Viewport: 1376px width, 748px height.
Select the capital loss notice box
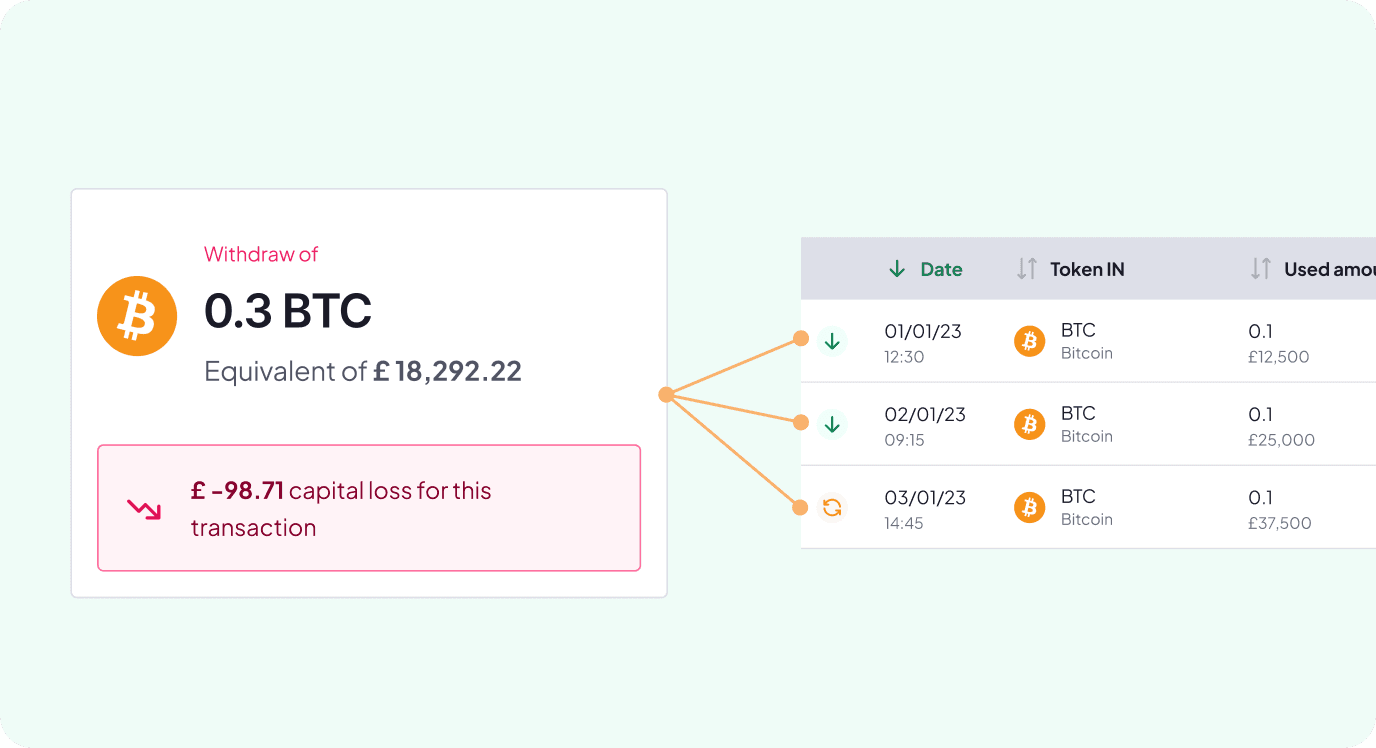369,508
